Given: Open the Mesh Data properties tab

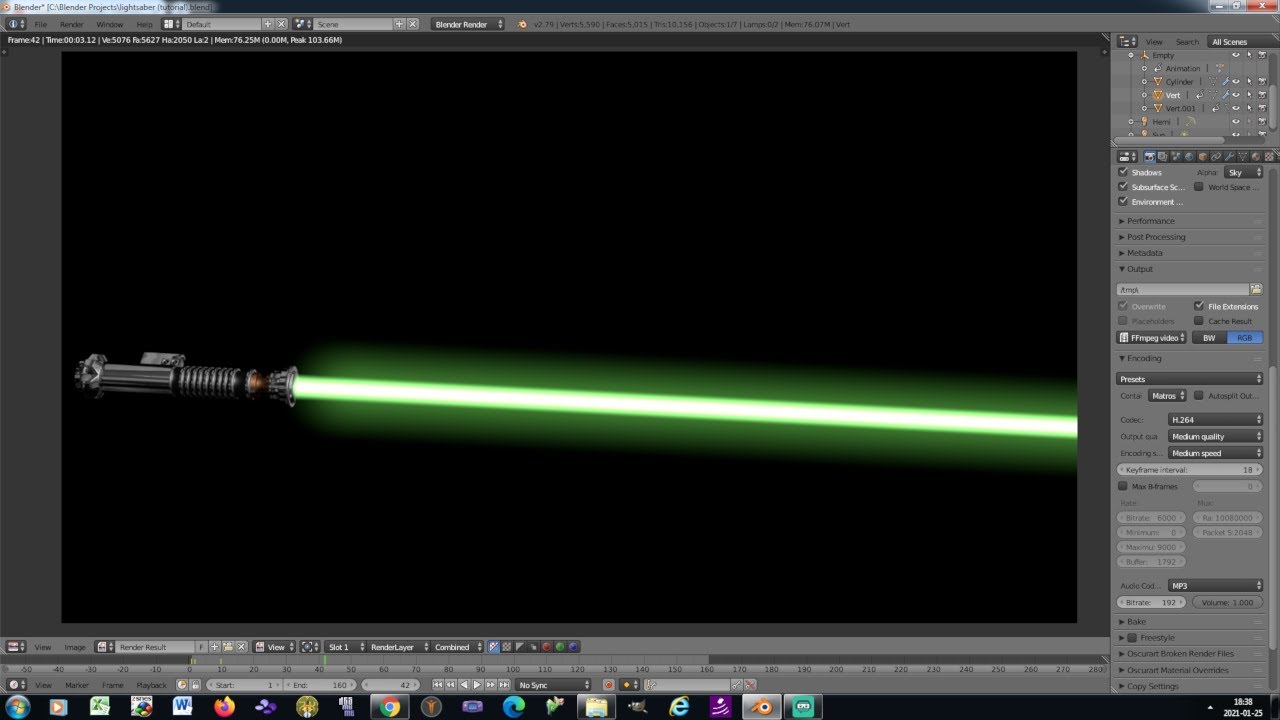Looking at the screenshot, I should [x=1242, y=157].
